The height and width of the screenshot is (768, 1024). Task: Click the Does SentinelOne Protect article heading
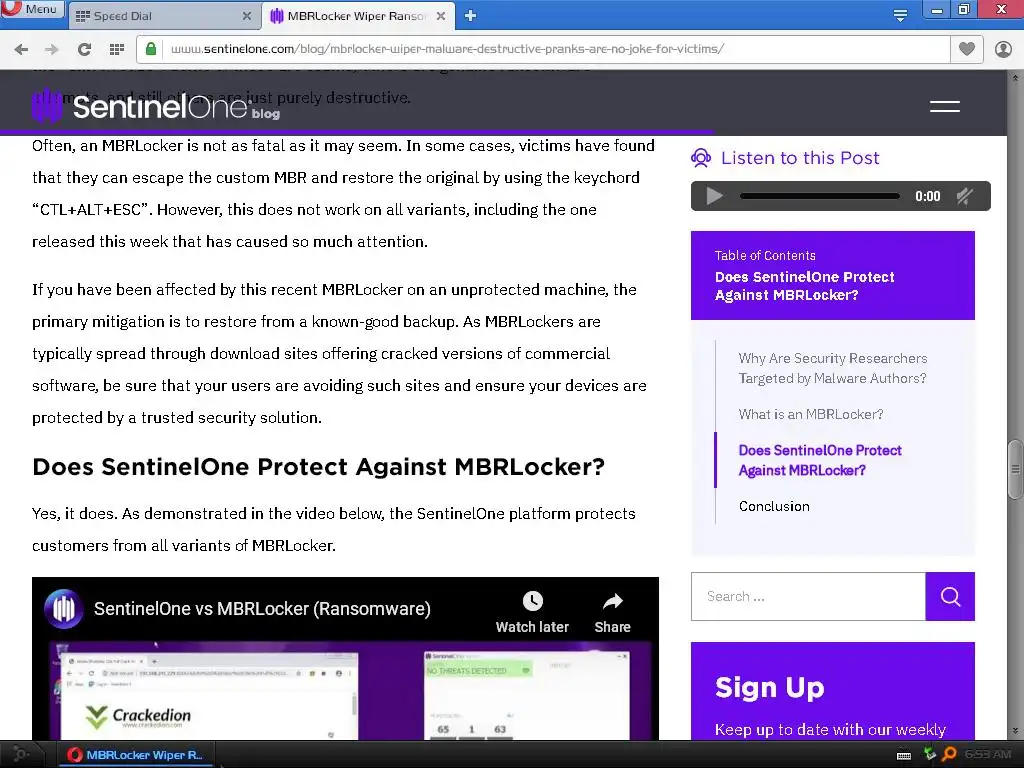click(318, 467)
